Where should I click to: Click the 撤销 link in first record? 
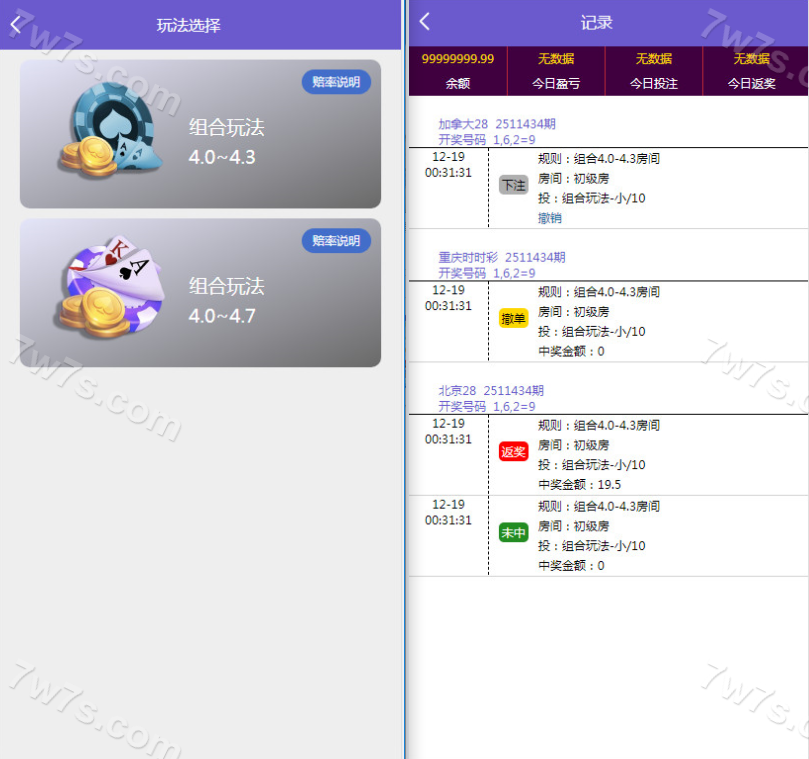549,218
